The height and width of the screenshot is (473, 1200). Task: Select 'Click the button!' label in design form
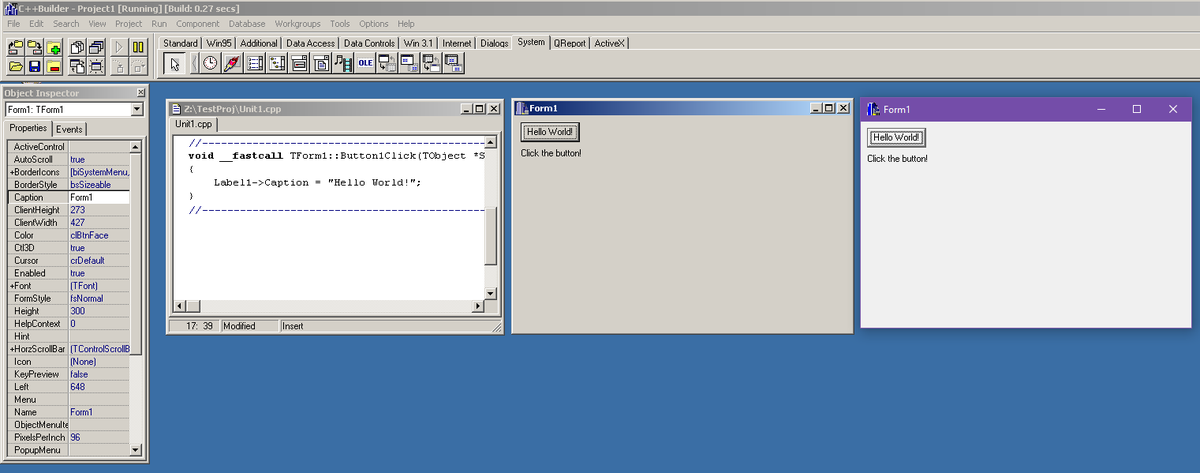[551, 153]
